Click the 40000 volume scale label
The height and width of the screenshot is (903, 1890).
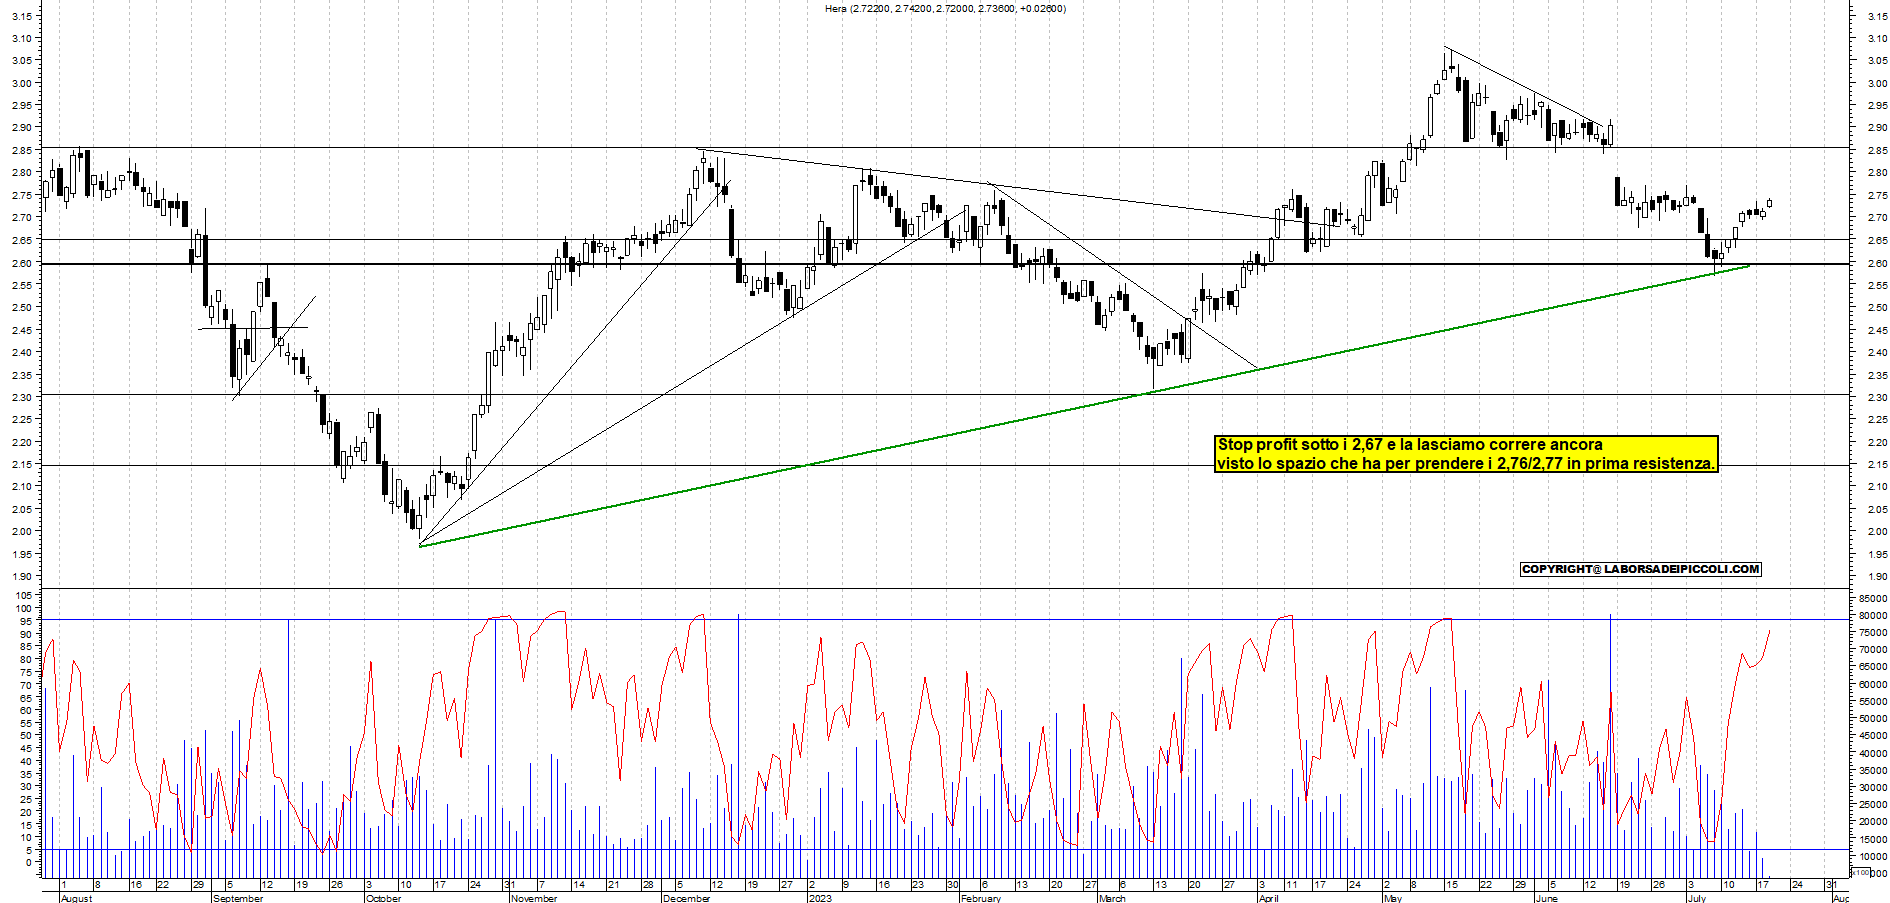[x=1873, y=753]
